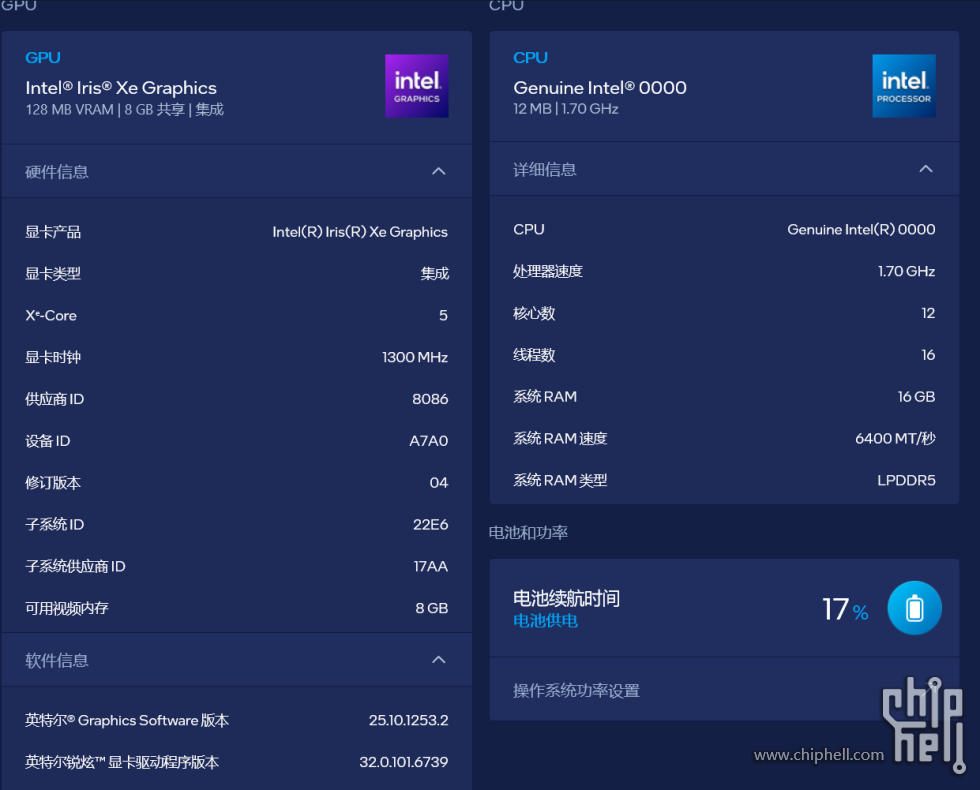The height and width of the screenshot is (790, 980).
Task: Click the 英特尔锐炫™ 显卡驱动程序版本 label
Action: click(x=122, y=762)
